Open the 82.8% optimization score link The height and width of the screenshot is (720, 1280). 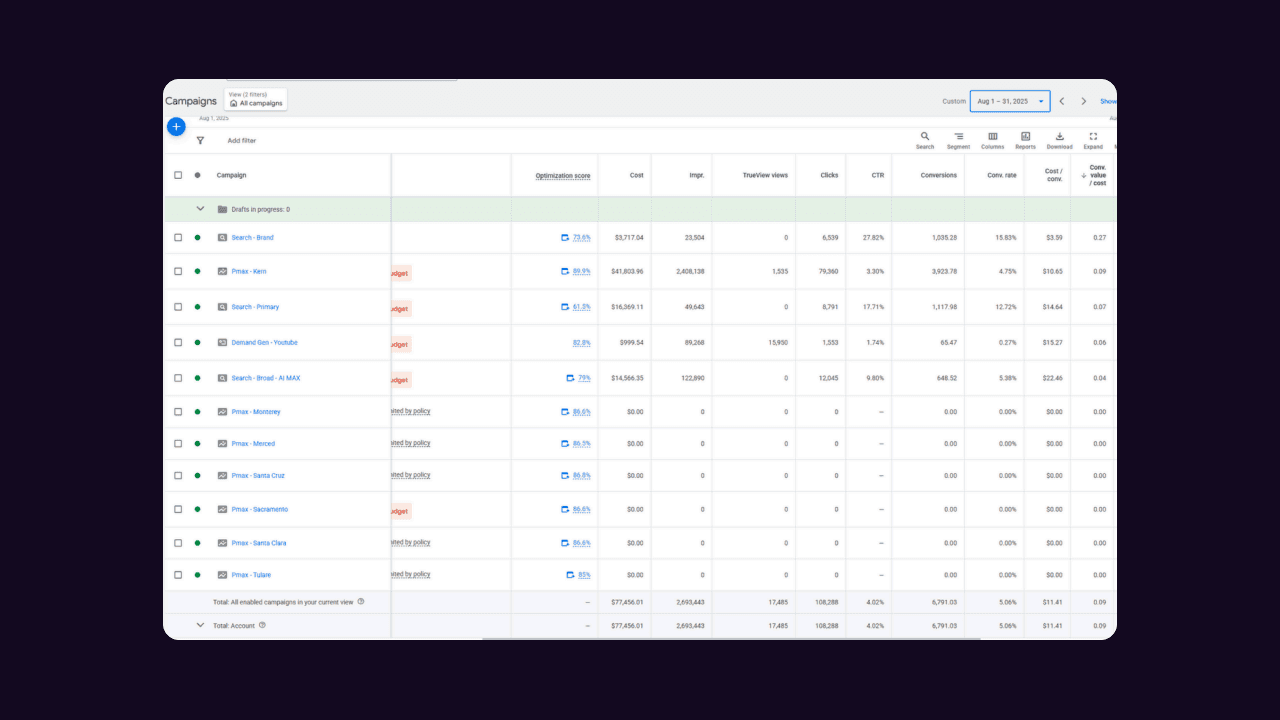[x=581, y=343]
